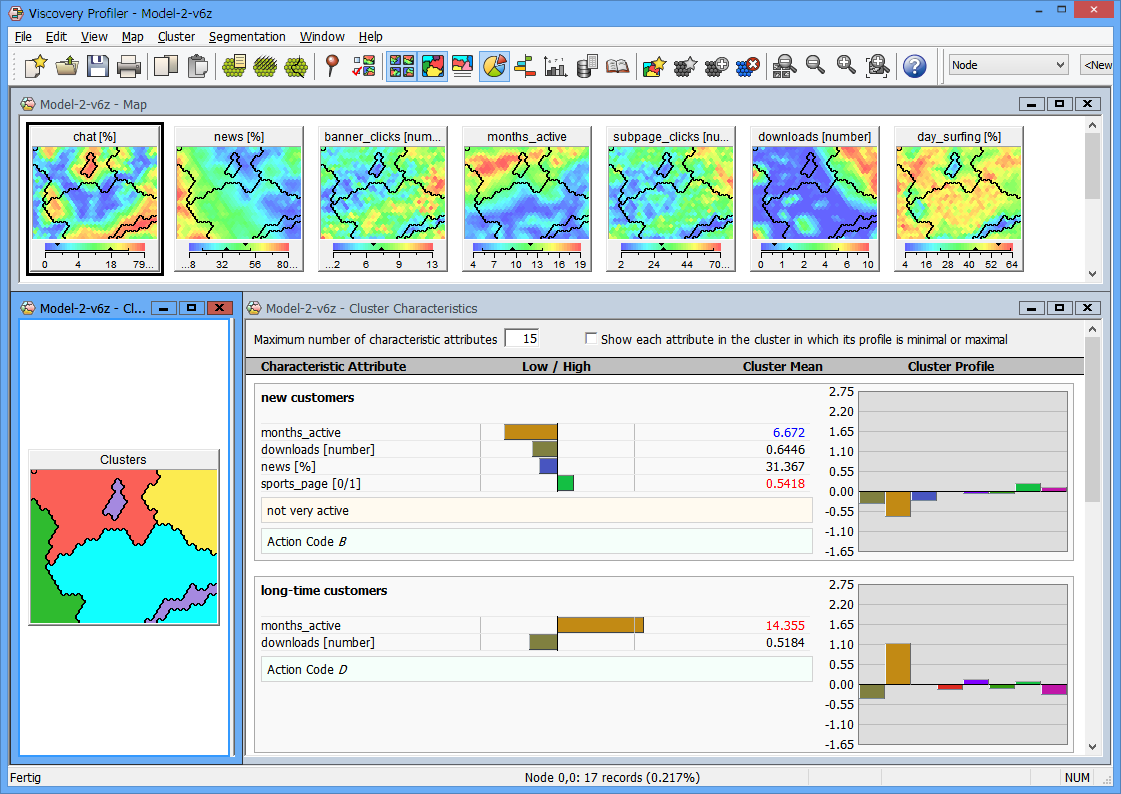Screen dimensions: 1121x794
Task: Click the red pushpin marker icon
Action: (333, 66)
